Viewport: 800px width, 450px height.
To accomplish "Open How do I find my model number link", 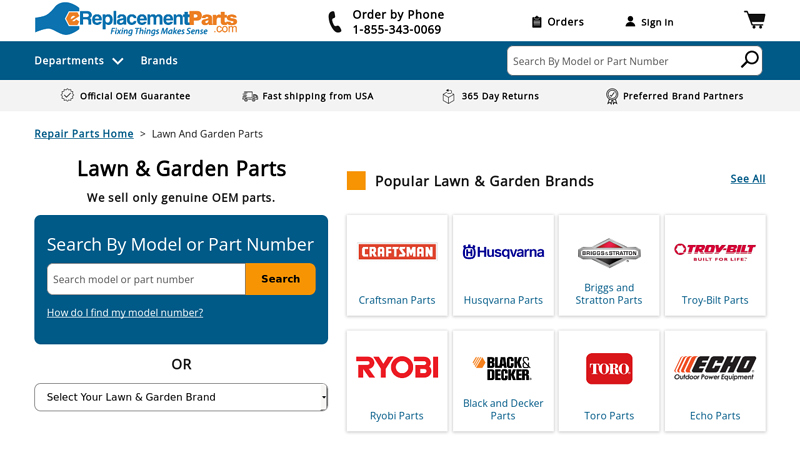I will [x=125, y=313].
